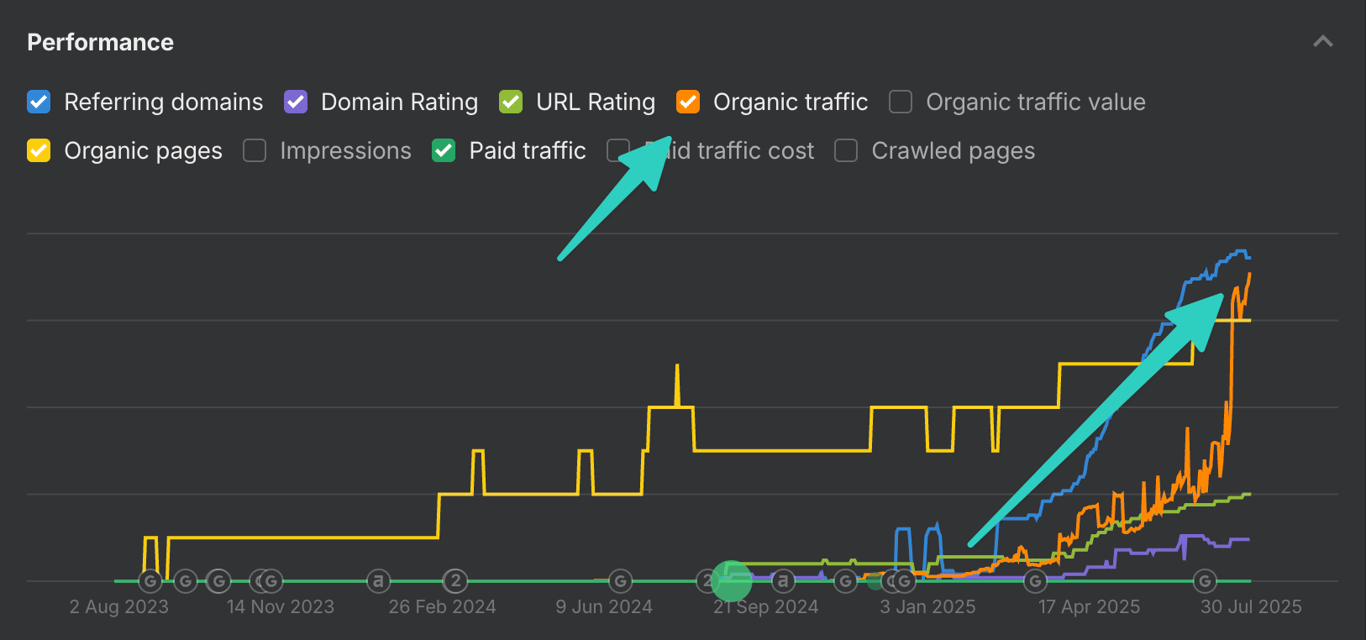Uncheck the Organic pages checkbox
This screenshot has height=640, width=1366.
pos(39,151)
